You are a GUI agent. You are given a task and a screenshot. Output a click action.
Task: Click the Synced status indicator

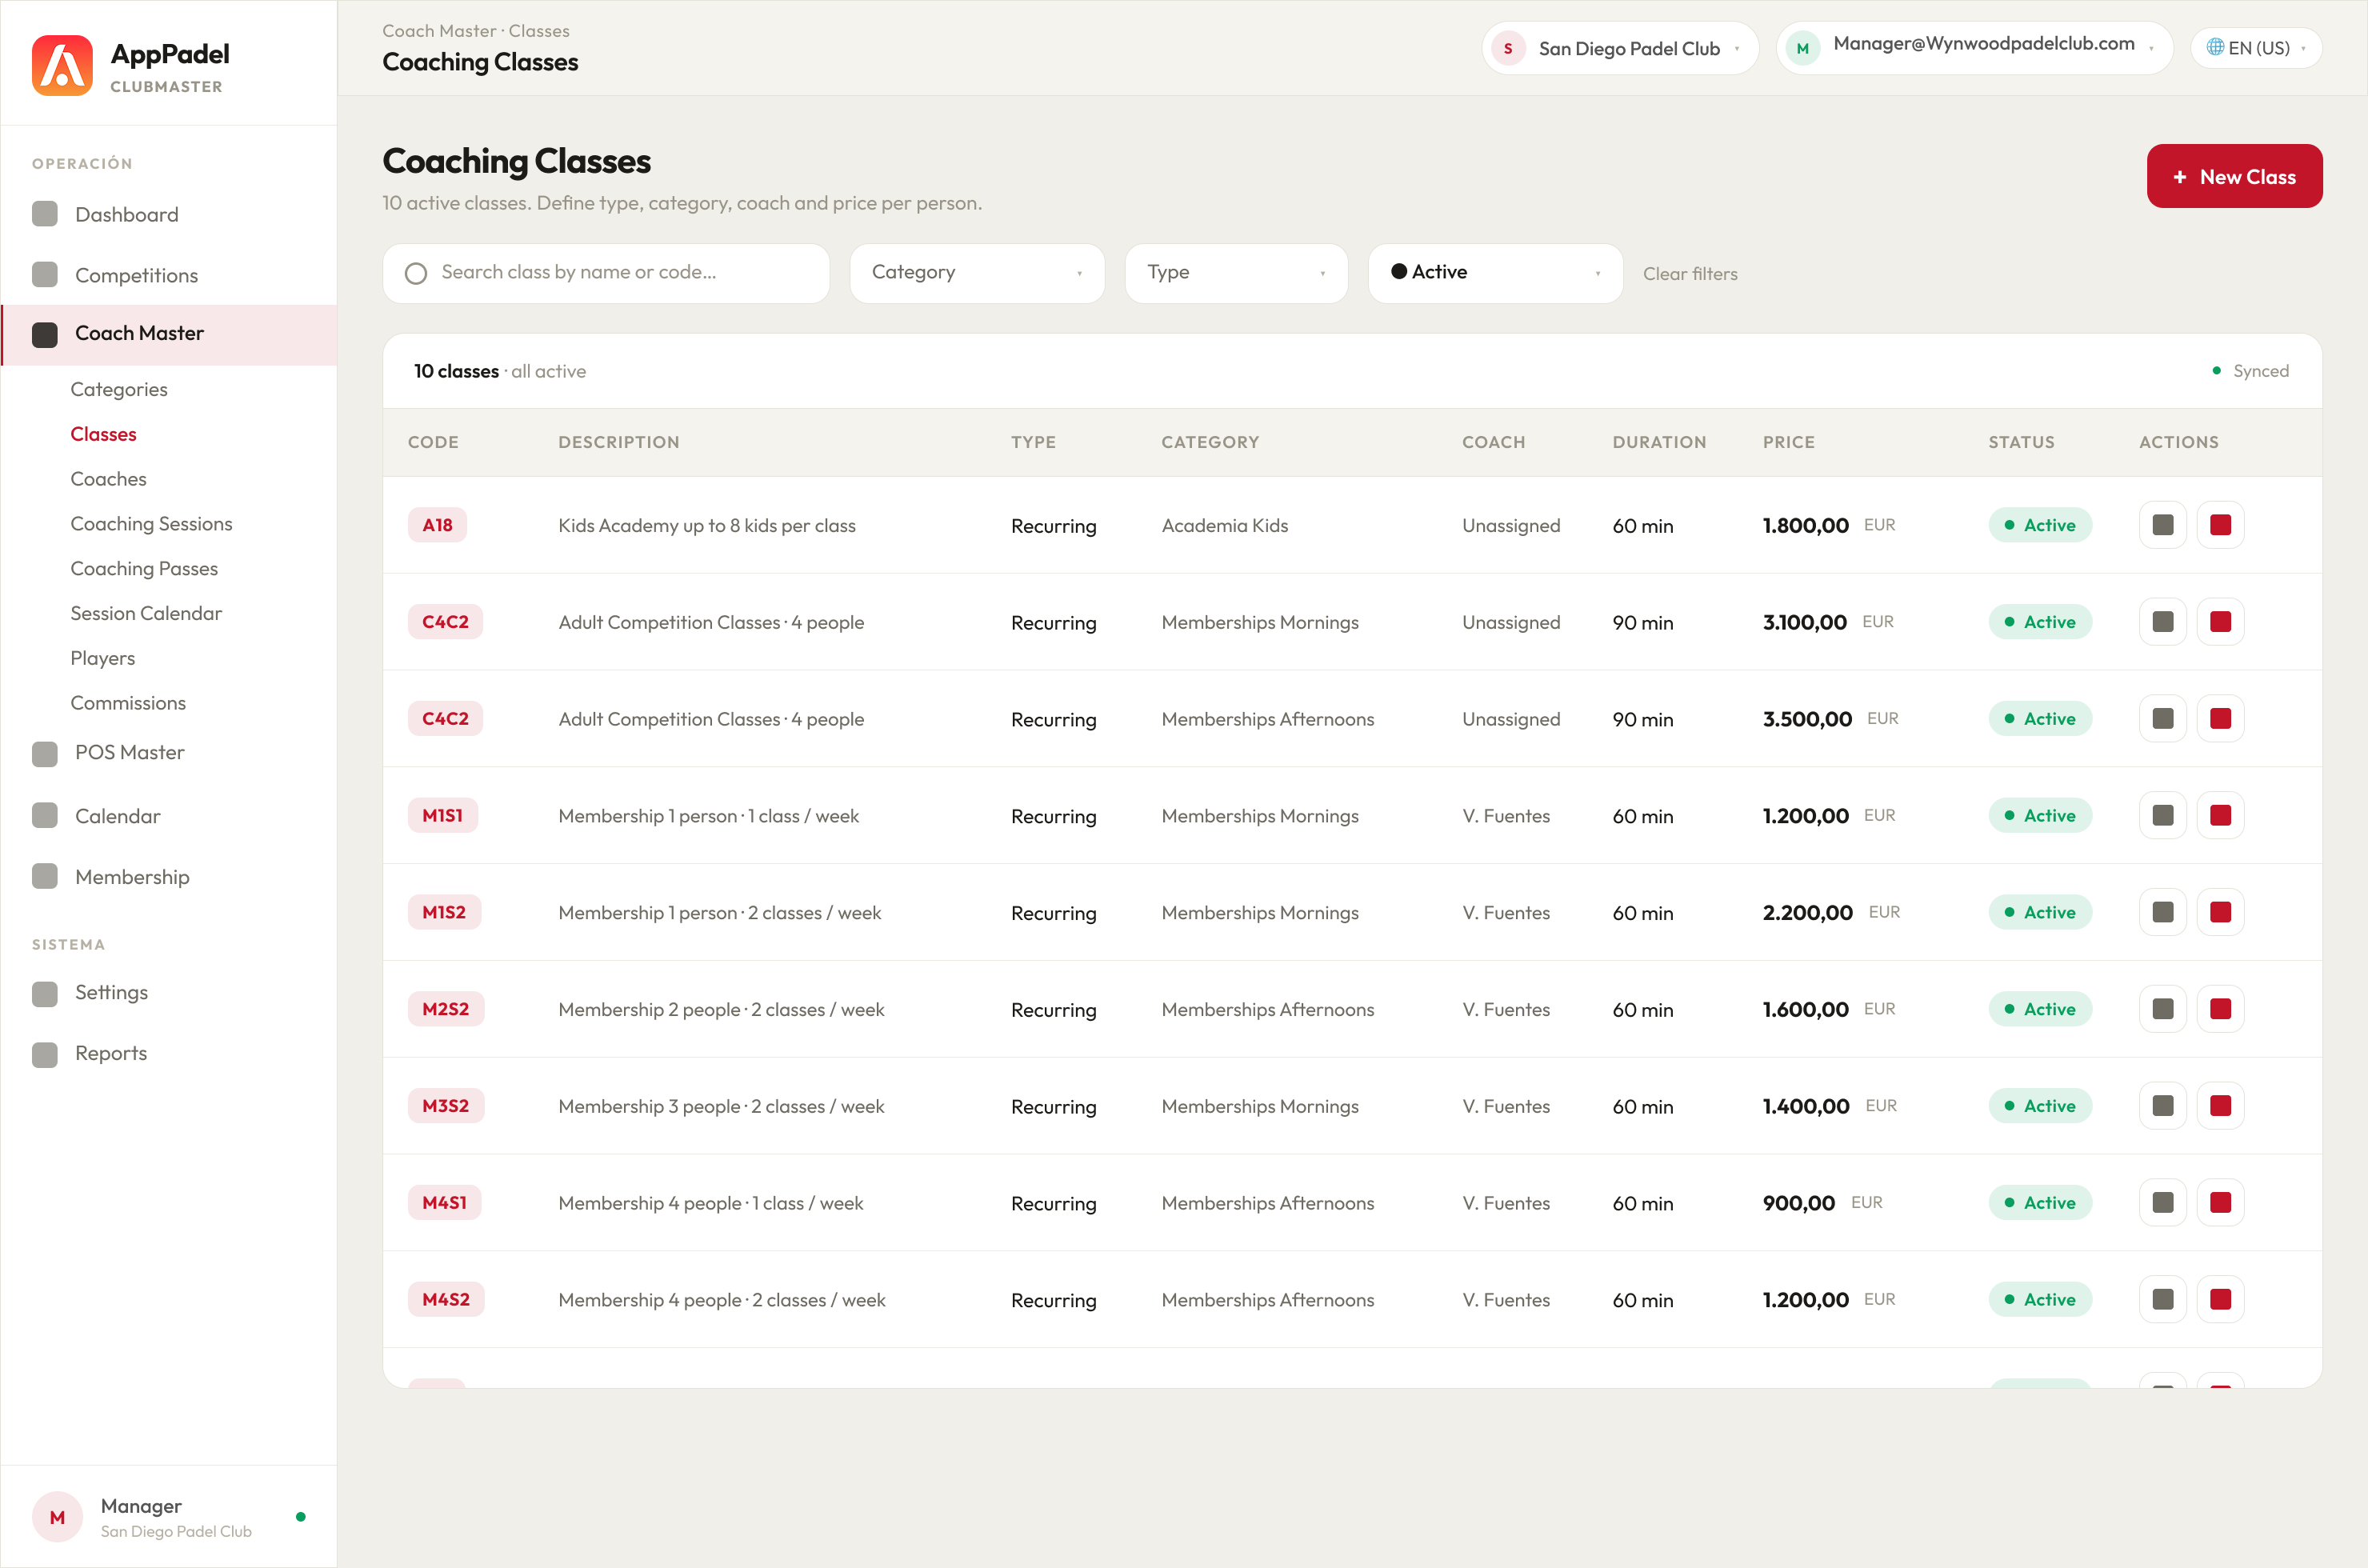pyautogui.click(x=2251, y=371)
